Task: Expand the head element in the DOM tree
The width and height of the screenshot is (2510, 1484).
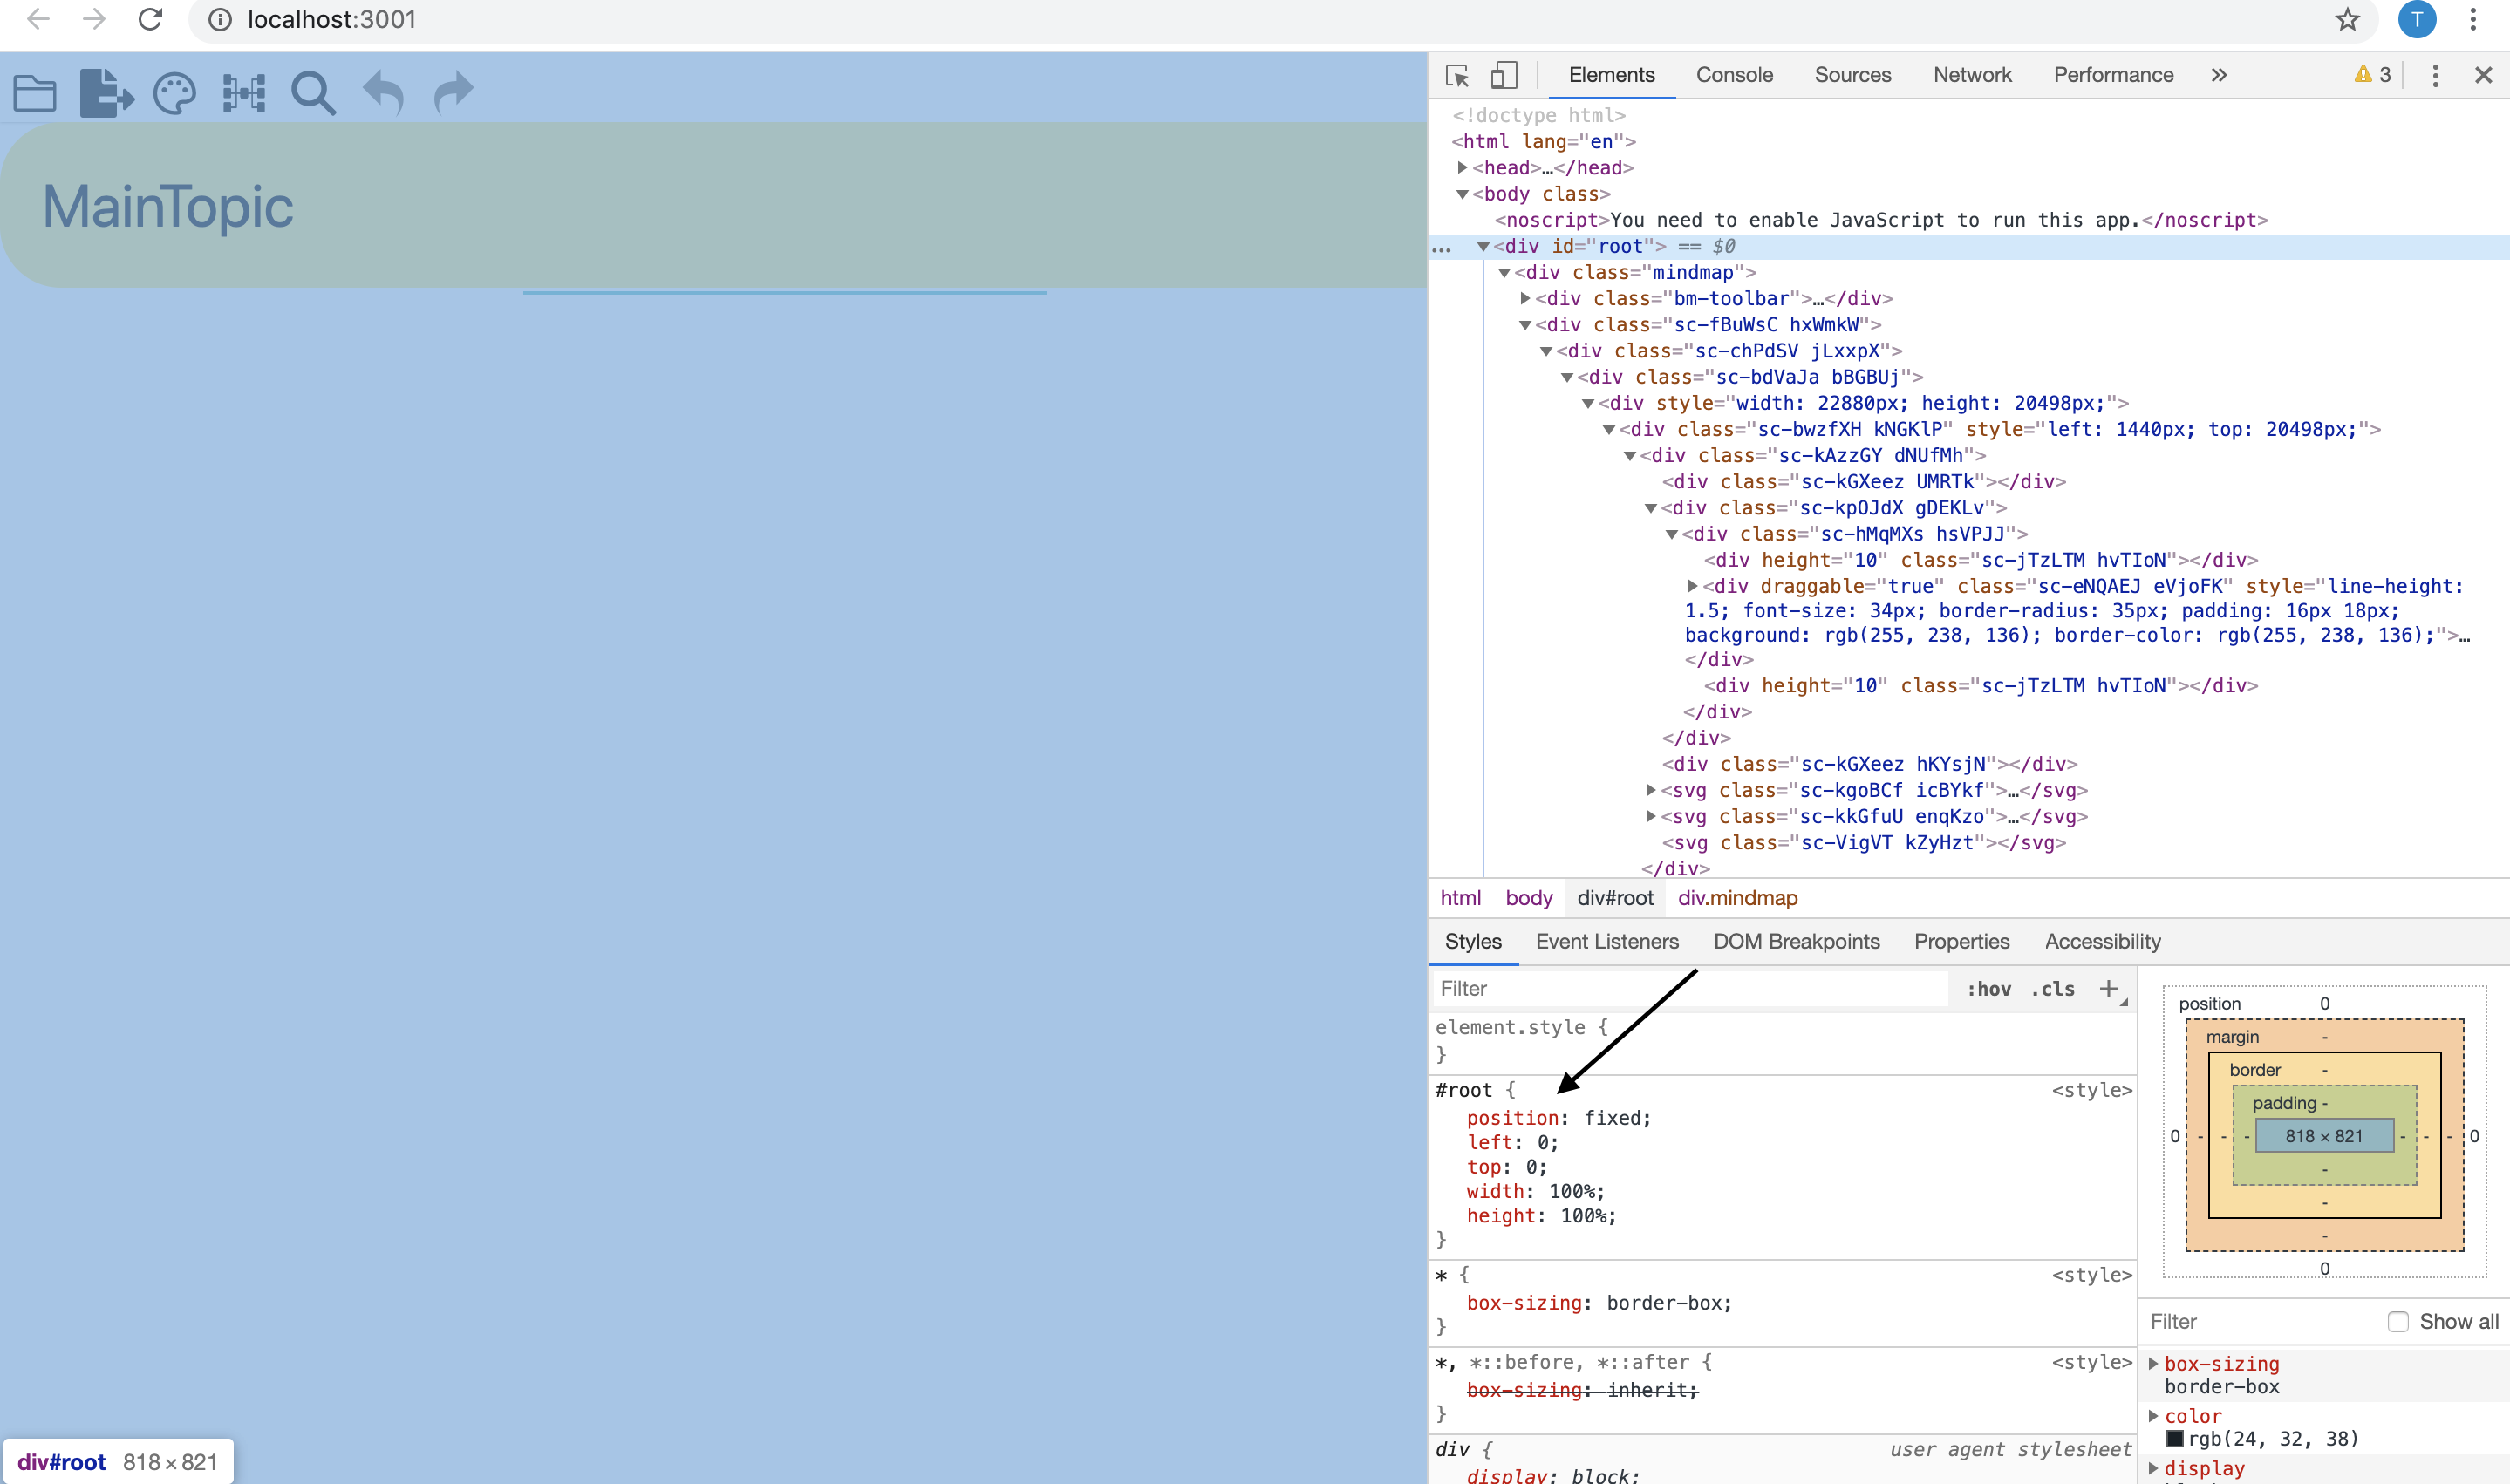Action: coord(1461,167)
